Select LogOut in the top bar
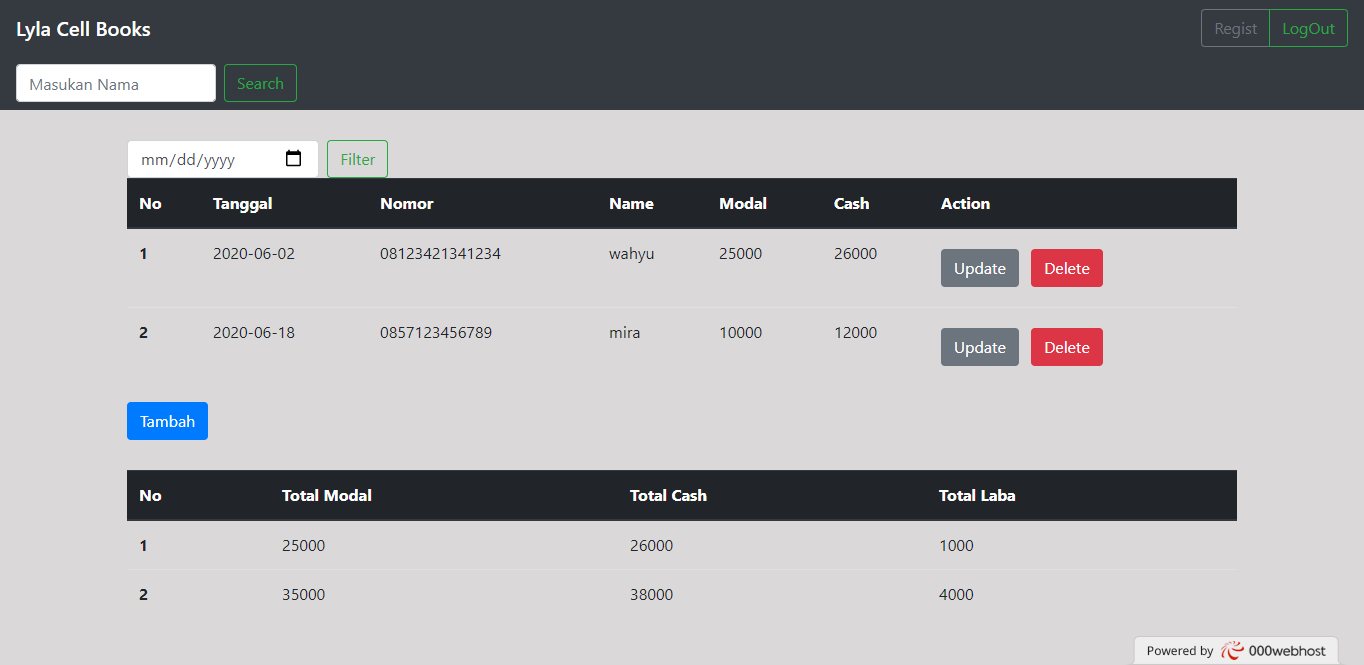The height and width of the screenshot is (665, 1364). click(1308, 28)
